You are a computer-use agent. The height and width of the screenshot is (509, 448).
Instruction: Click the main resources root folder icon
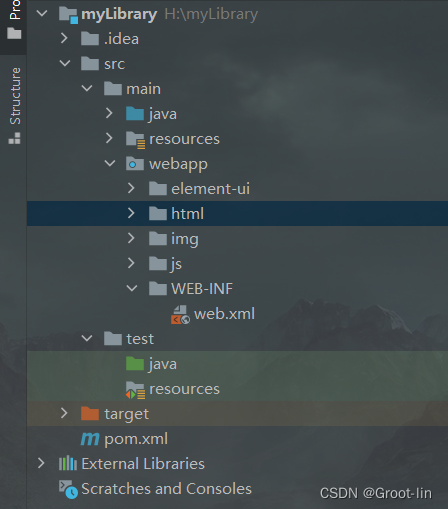pos(135,140)
